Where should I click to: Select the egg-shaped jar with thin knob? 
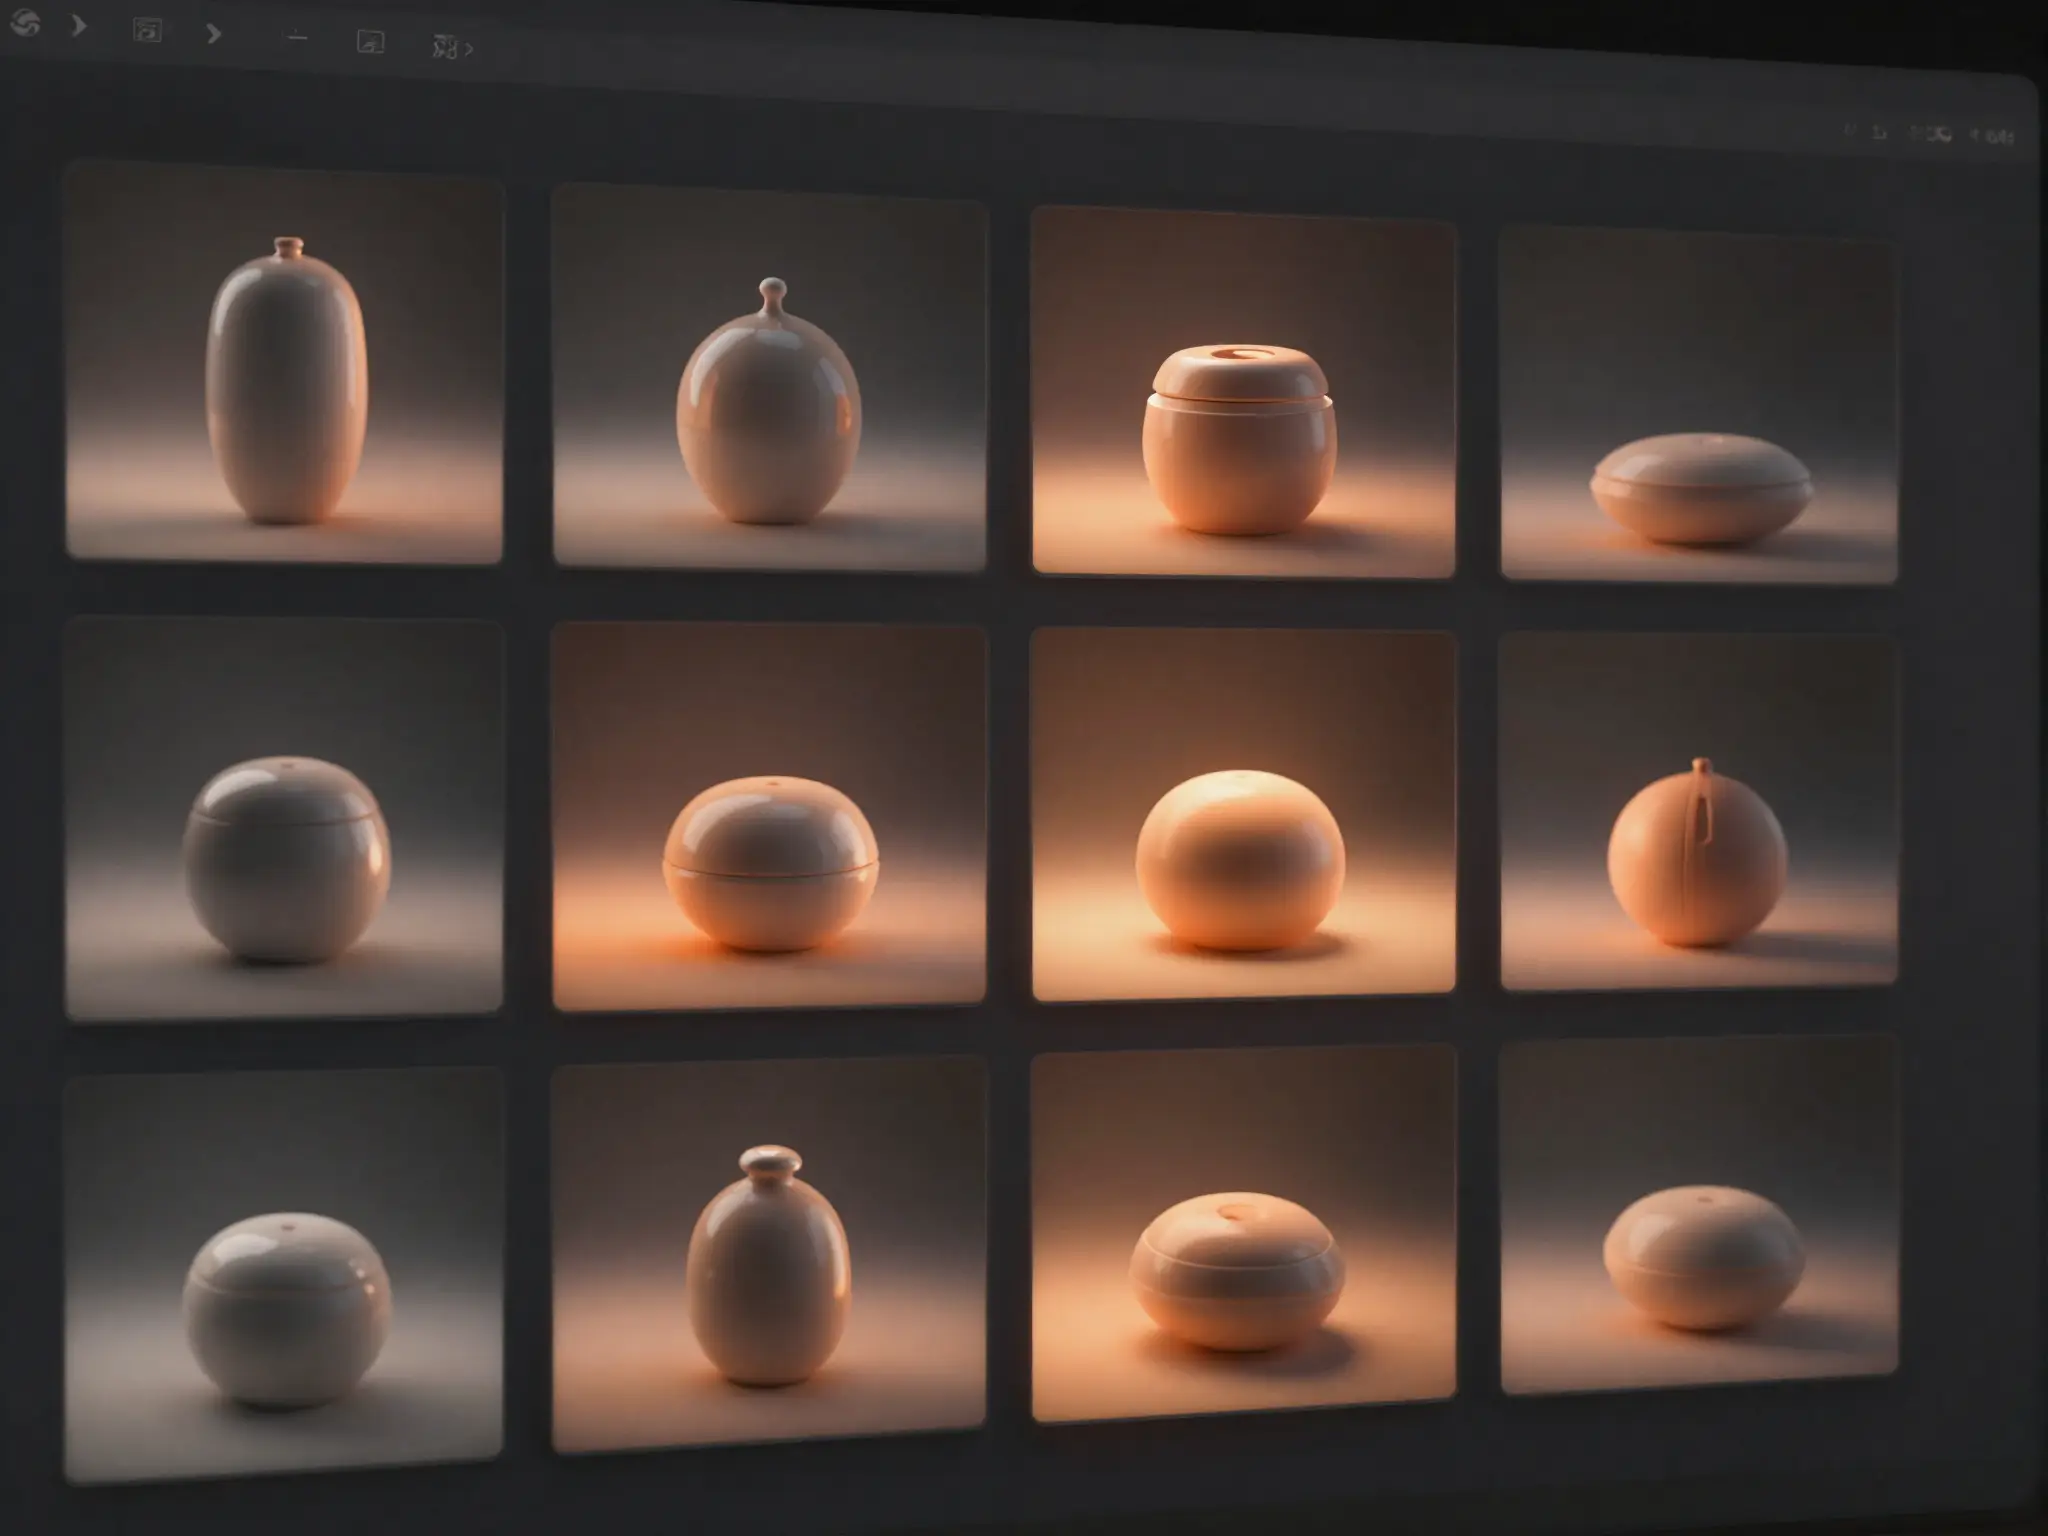point(769,377)
